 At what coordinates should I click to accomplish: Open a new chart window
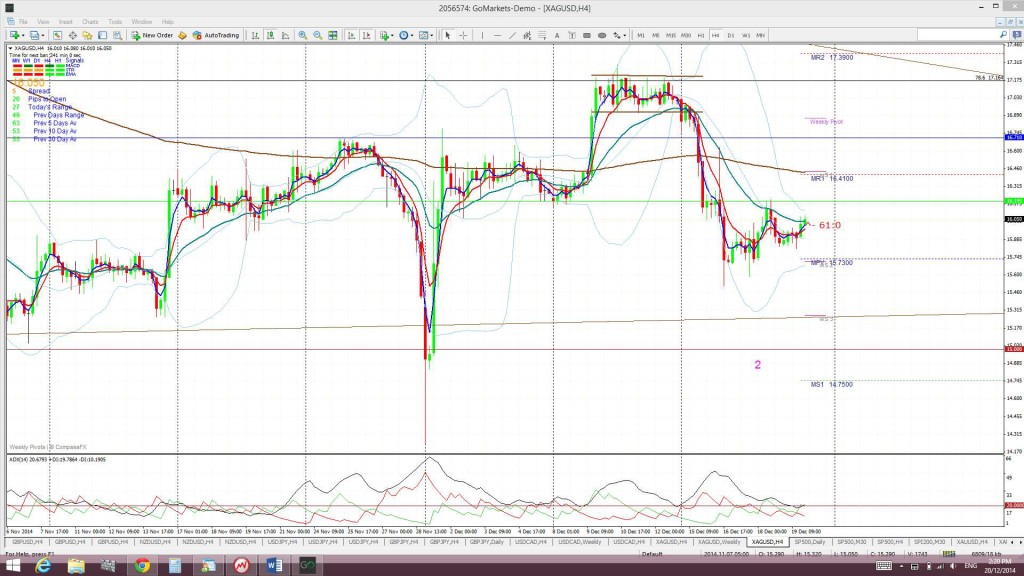tap(14, 35)
